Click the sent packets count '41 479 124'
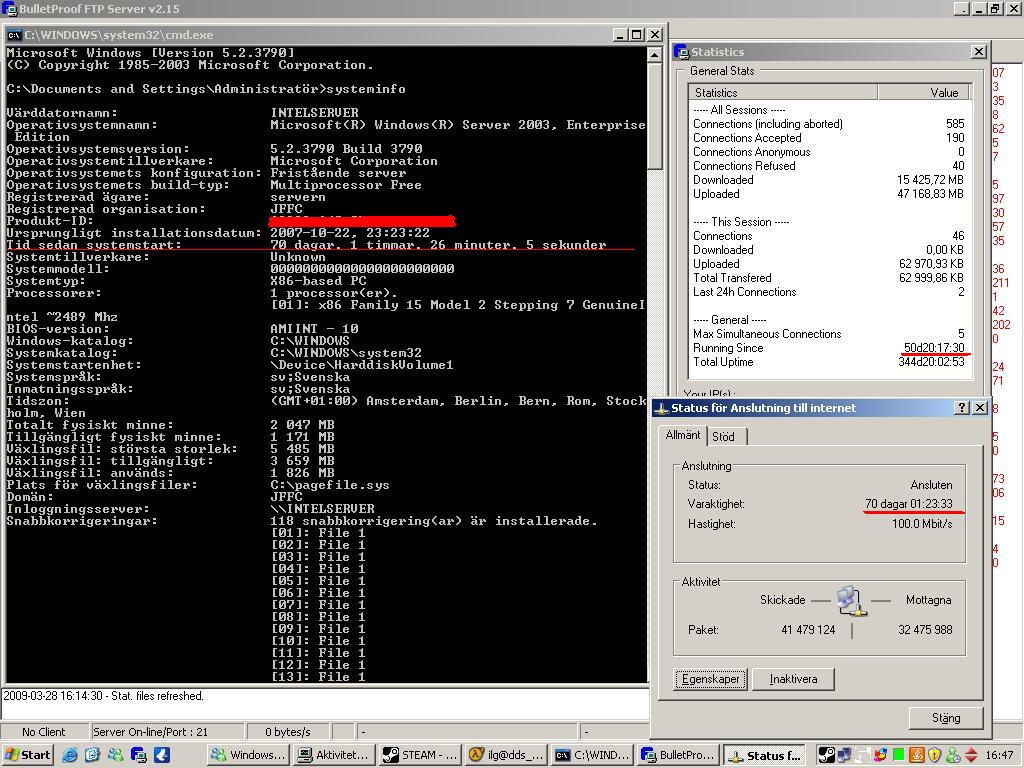The height and width of the screenshot is (768, 1024). click(x=808, y=630)
